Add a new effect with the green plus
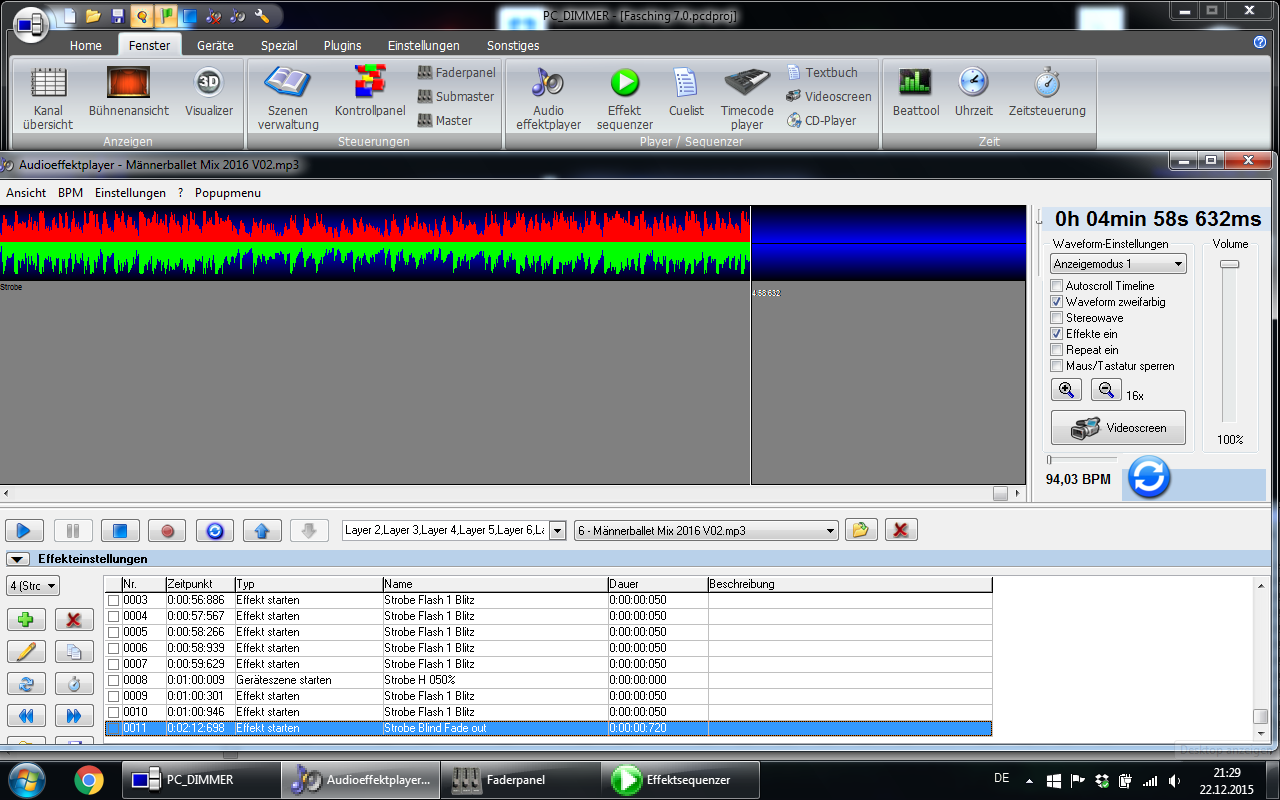The height and width of the screenshot is (800, 1280). pyautogui.click(x=26, y=620)
